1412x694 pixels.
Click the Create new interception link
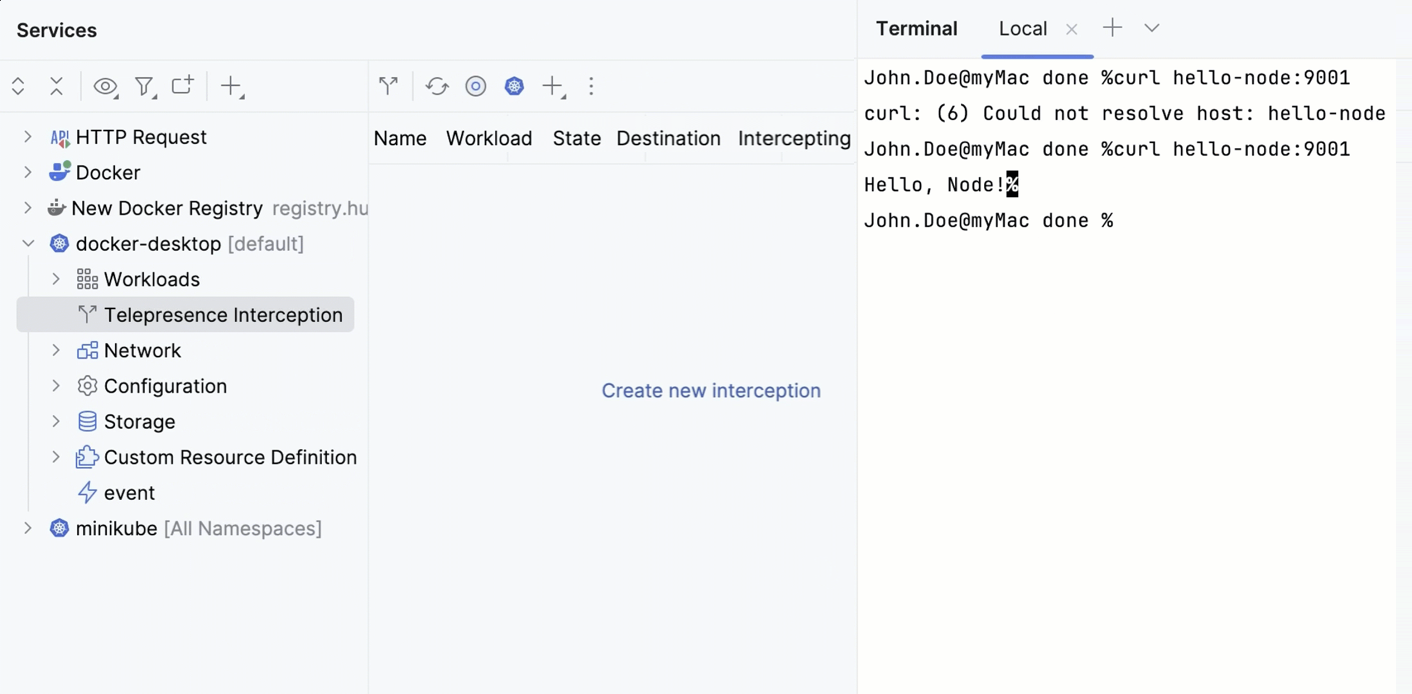710,390
